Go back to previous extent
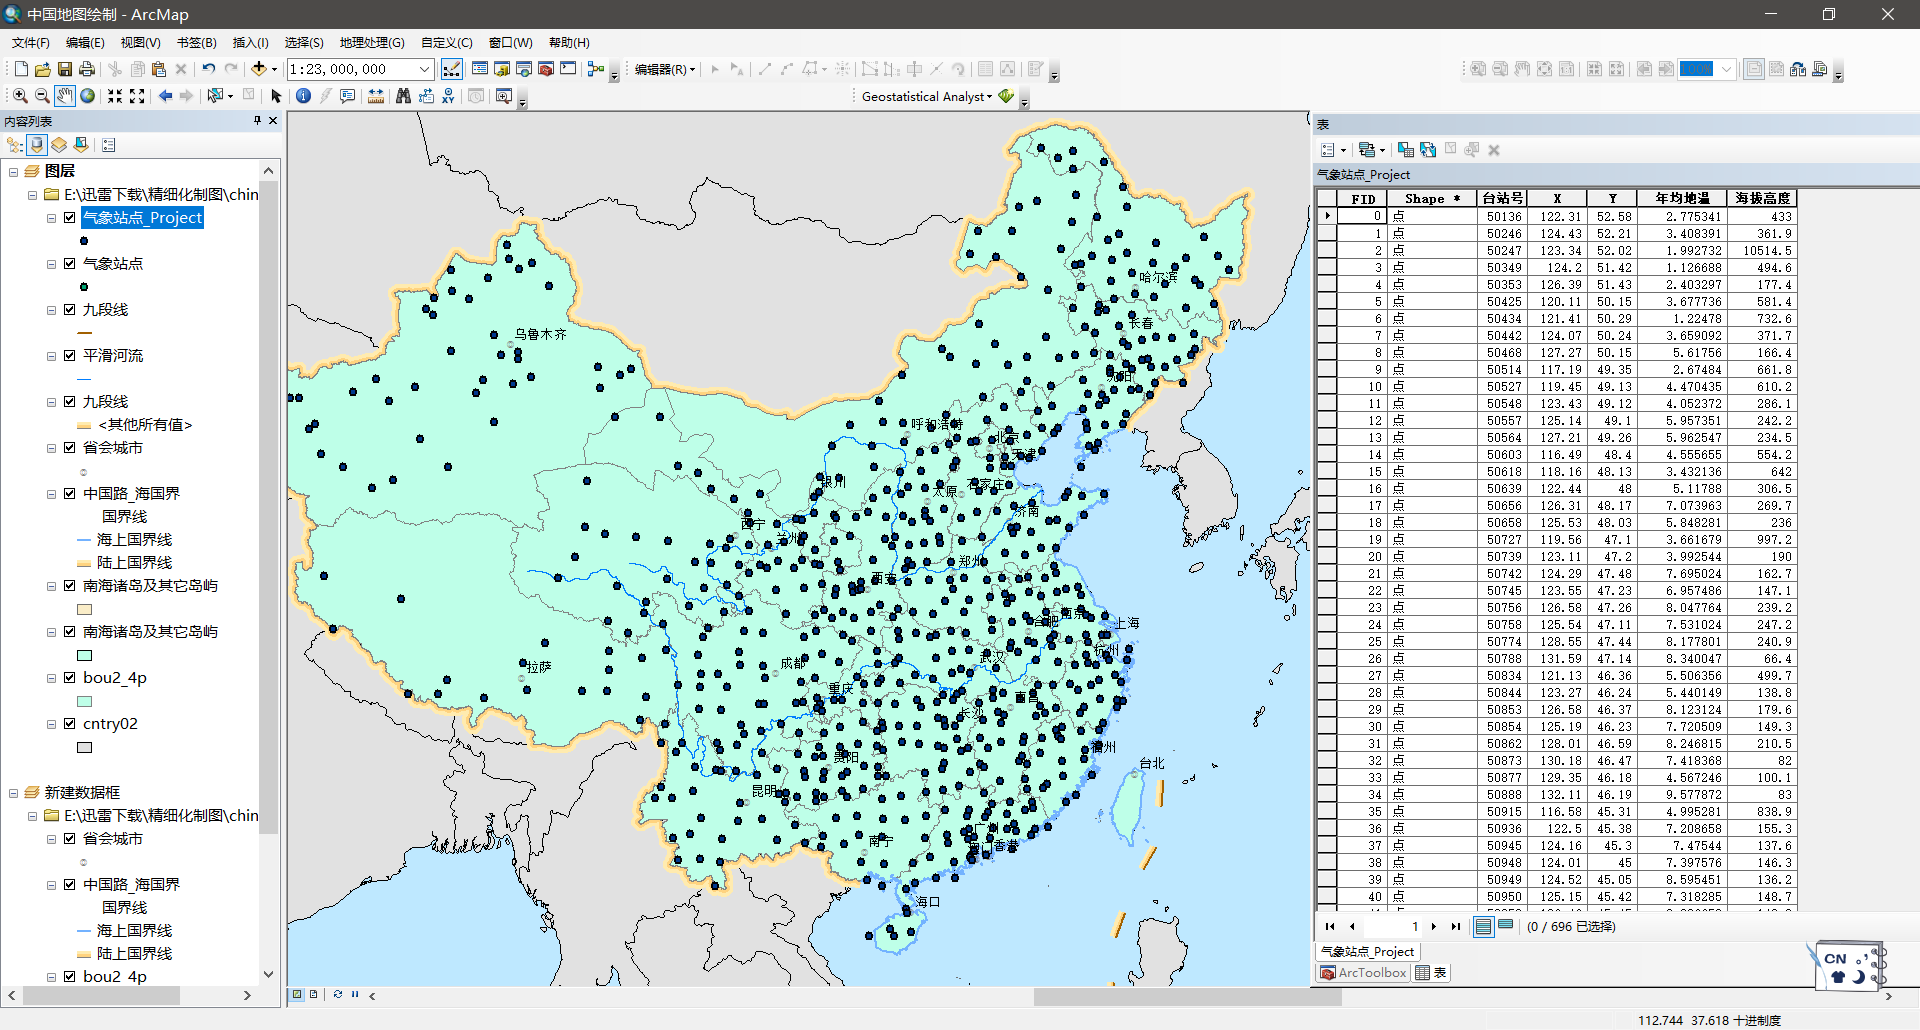The width and height of the screenshot is (1920, 1030). point(165,96)
